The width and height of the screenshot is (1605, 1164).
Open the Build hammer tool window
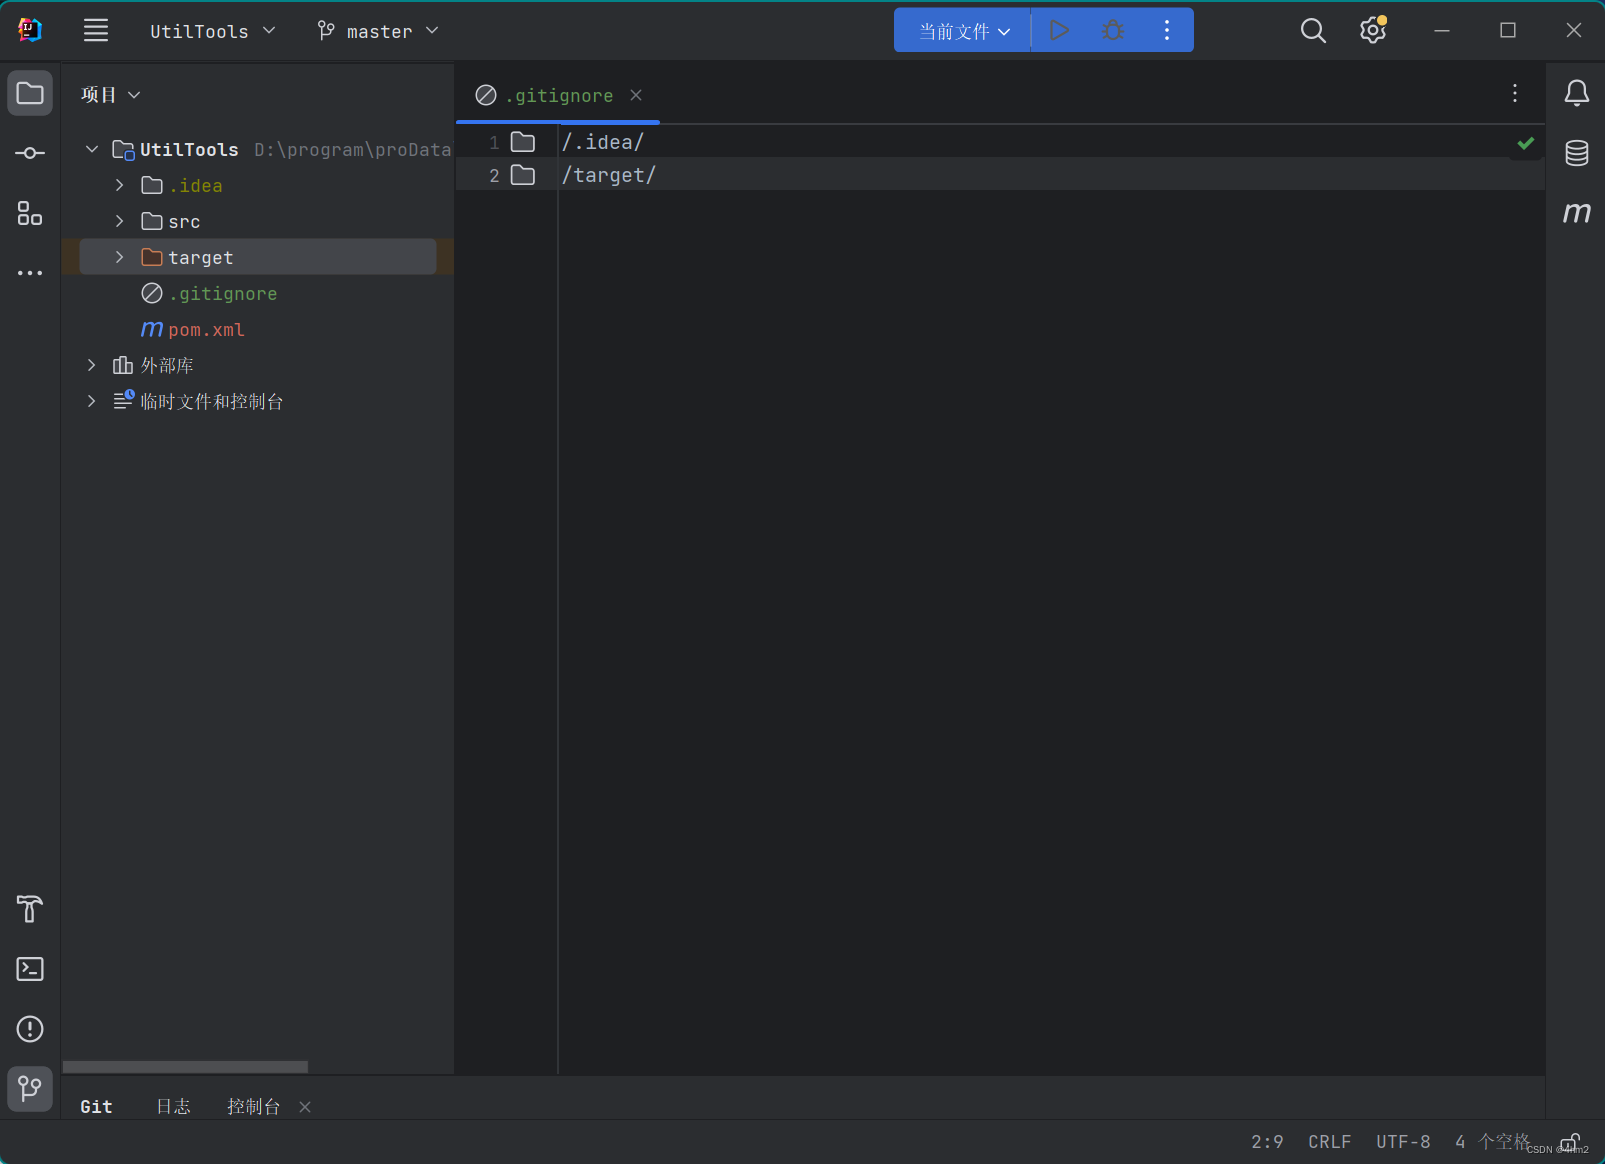click(x=30, y=909)
